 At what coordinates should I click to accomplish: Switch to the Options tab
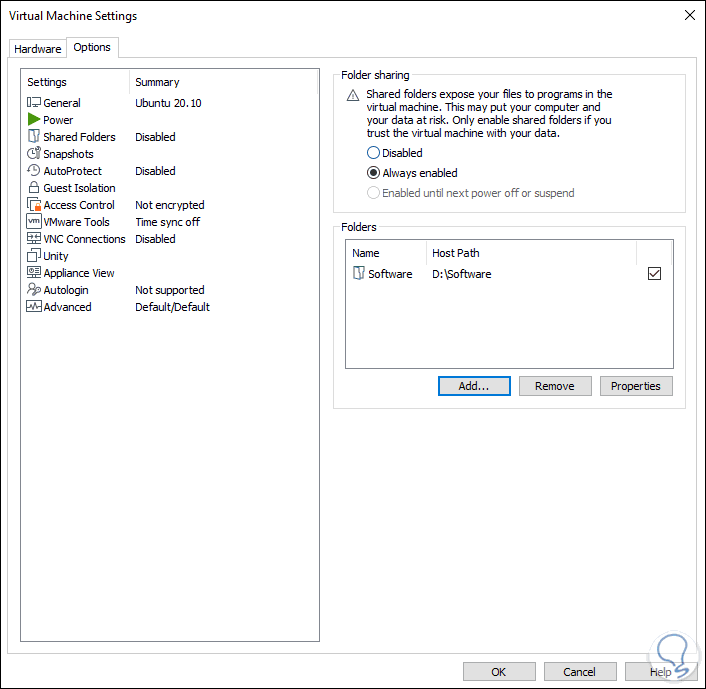pos(92,47)
